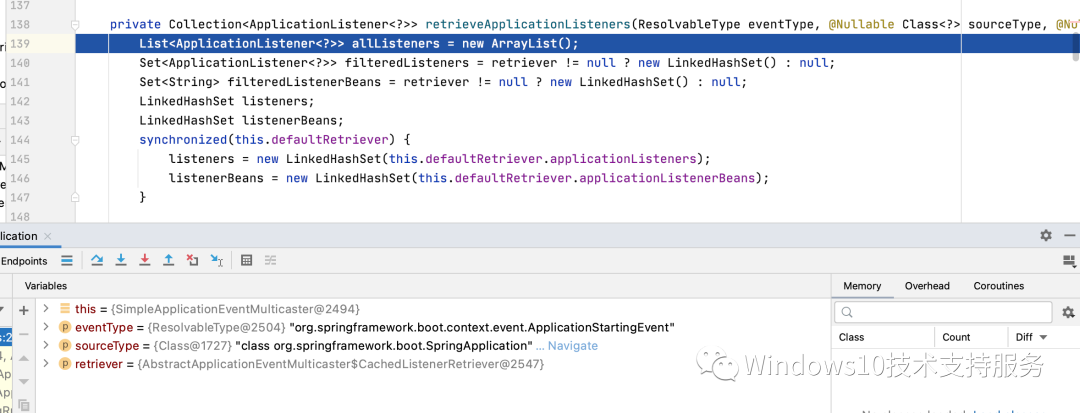This screenshot has height=413, width=1080.
Task: Click the @Nullable annotation before Class
Action: coord(862,25)
